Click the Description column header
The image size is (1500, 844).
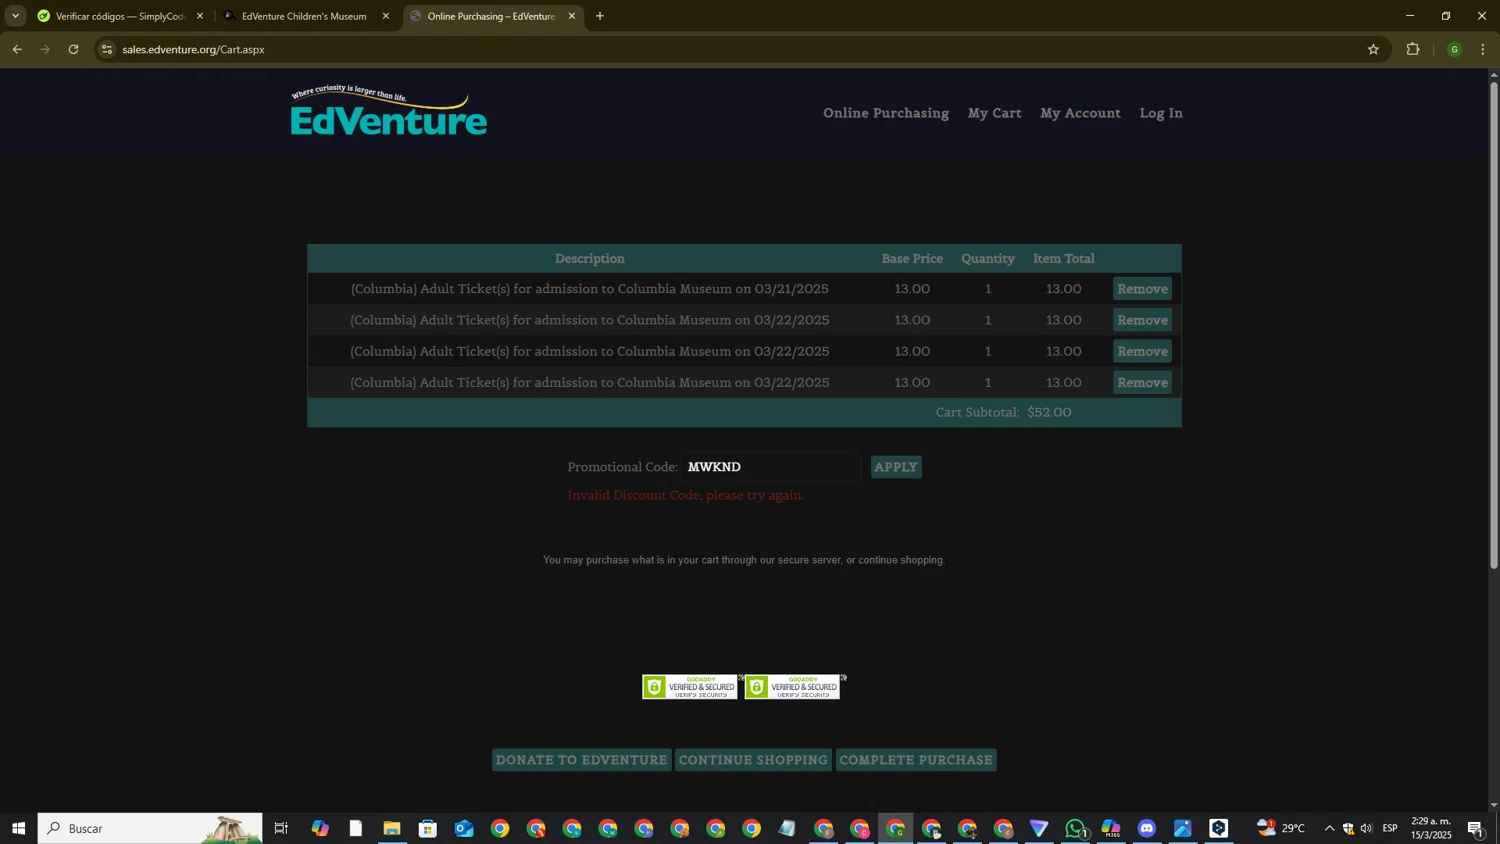[x=589, y=258]
